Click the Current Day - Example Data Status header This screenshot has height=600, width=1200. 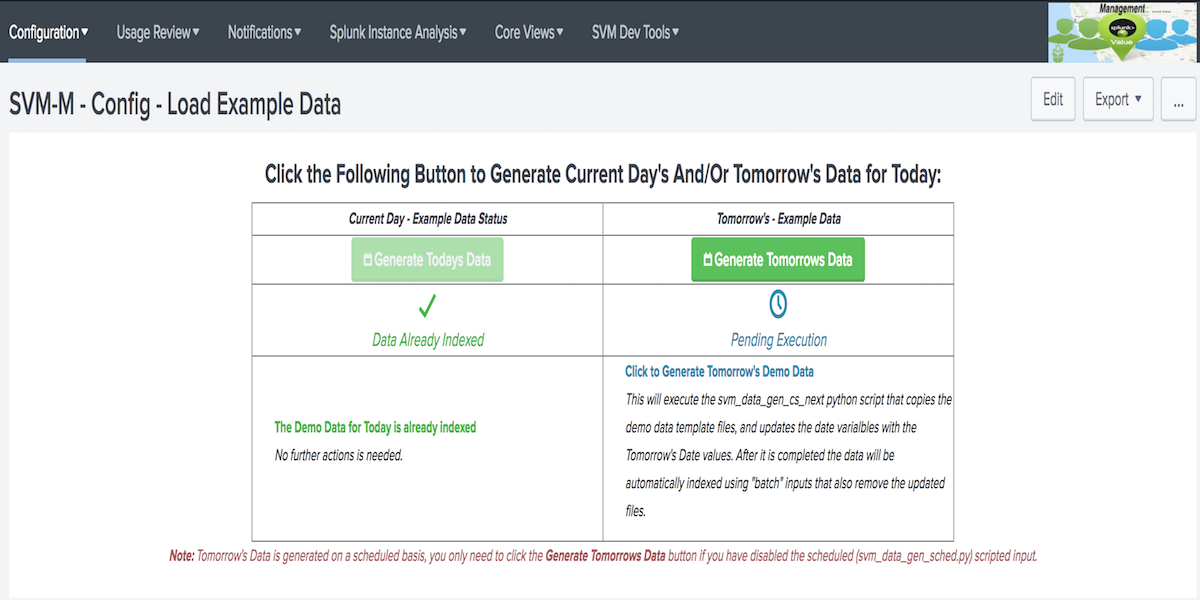[427, 218]
